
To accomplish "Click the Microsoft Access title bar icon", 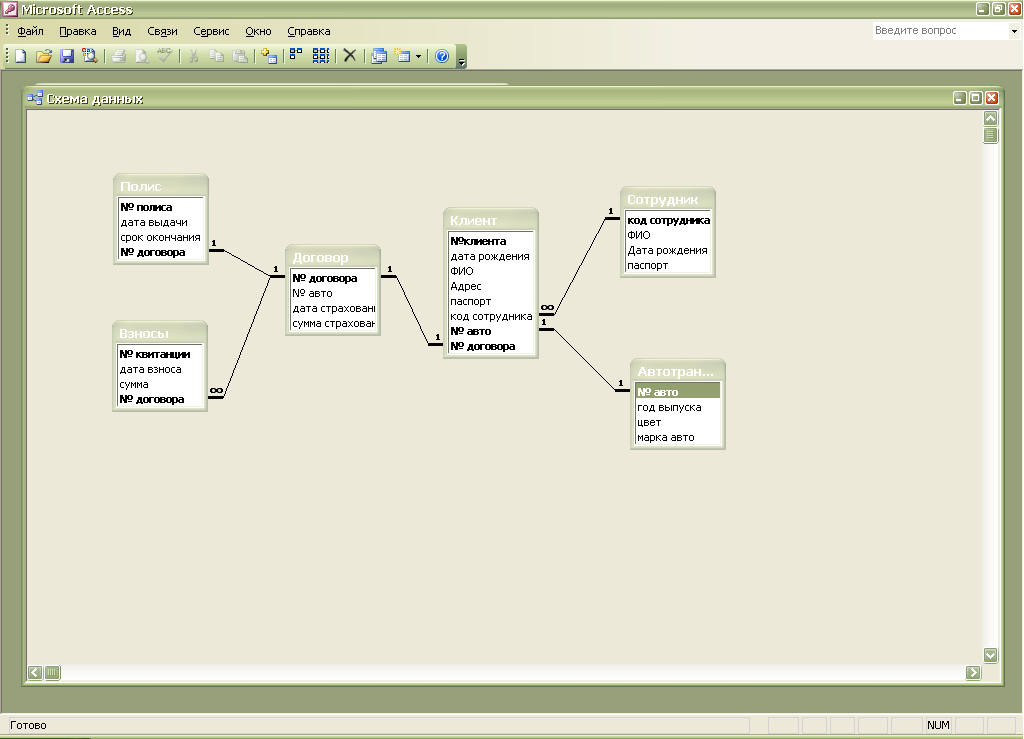I will 10,9.
